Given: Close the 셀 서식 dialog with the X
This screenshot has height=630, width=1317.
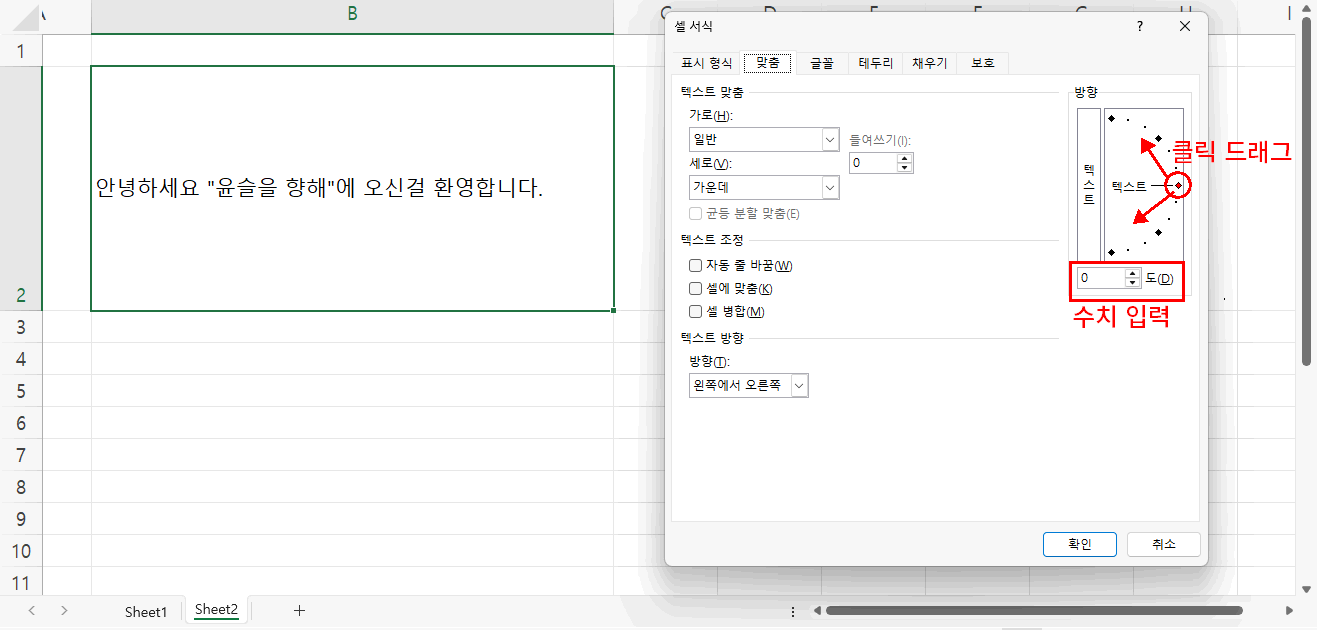Looking at the screenshot, I should point(1185,27).
